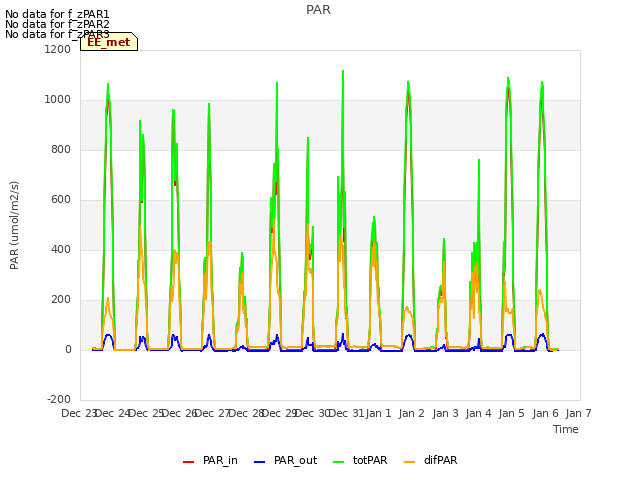Click the Jan 6 x-axis tick label
Screen dimensions: 640x480
[x=545, y=413]
